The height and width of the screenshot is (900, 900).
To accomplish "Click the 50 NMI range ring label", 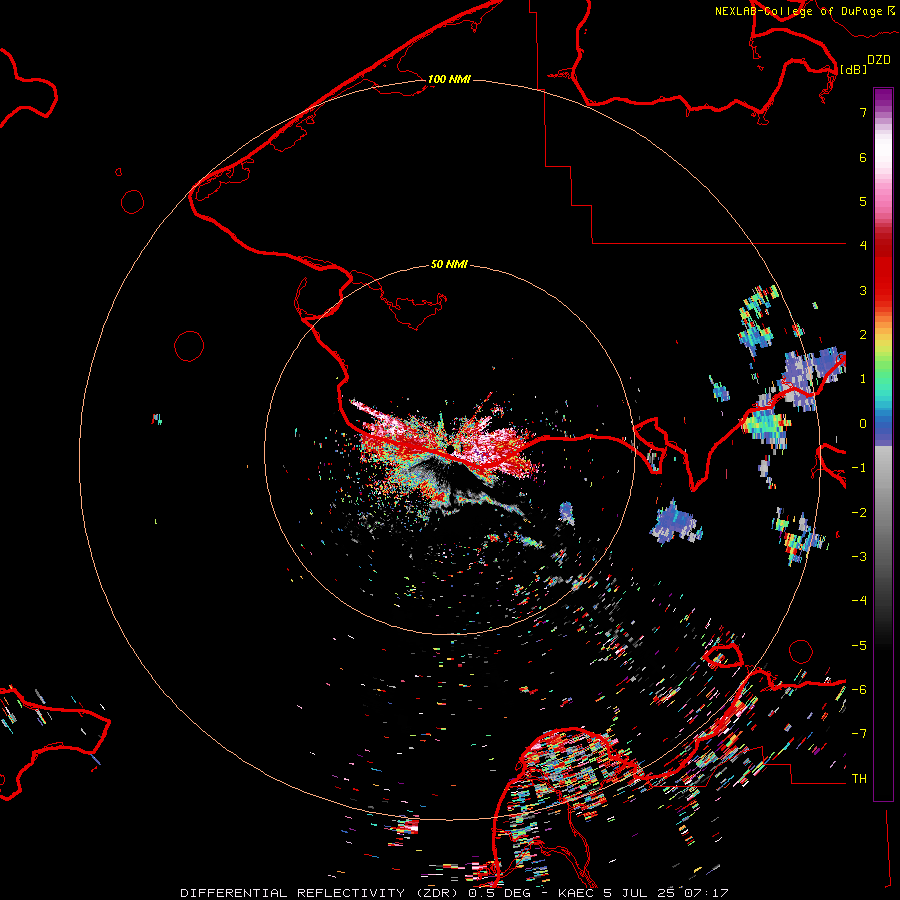I will [449, 264].
